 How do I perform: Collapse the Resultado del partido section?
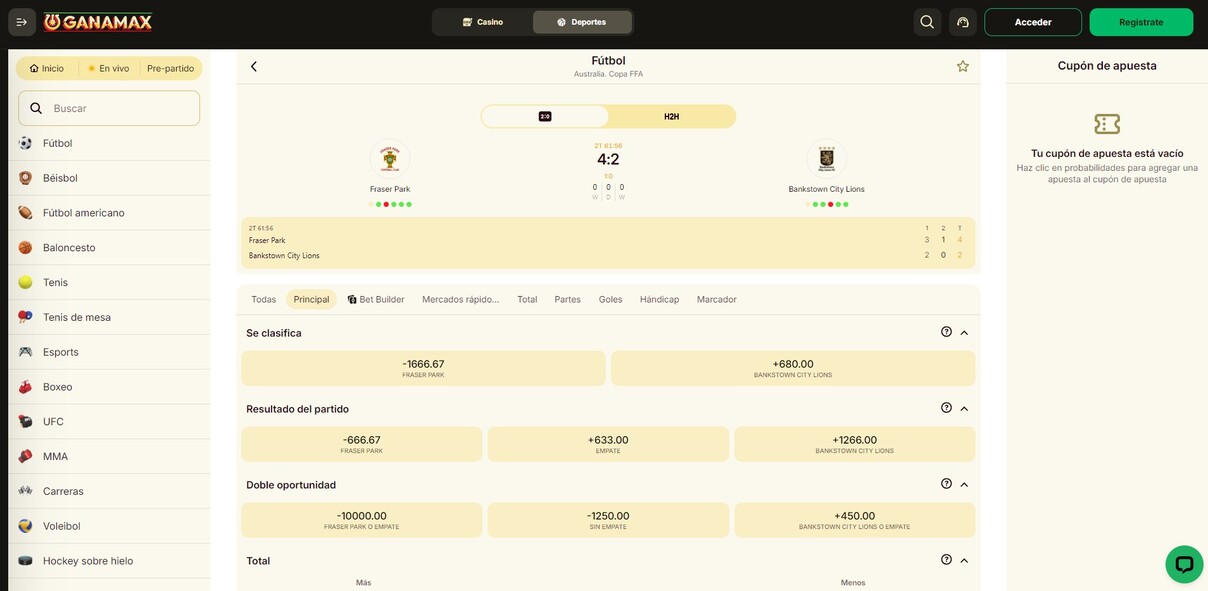964,408
